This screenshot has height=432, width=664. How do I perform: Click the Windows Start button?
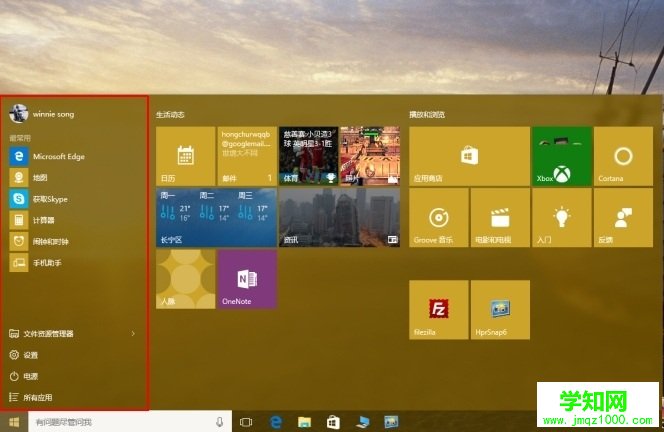click(x=14, y=422)
